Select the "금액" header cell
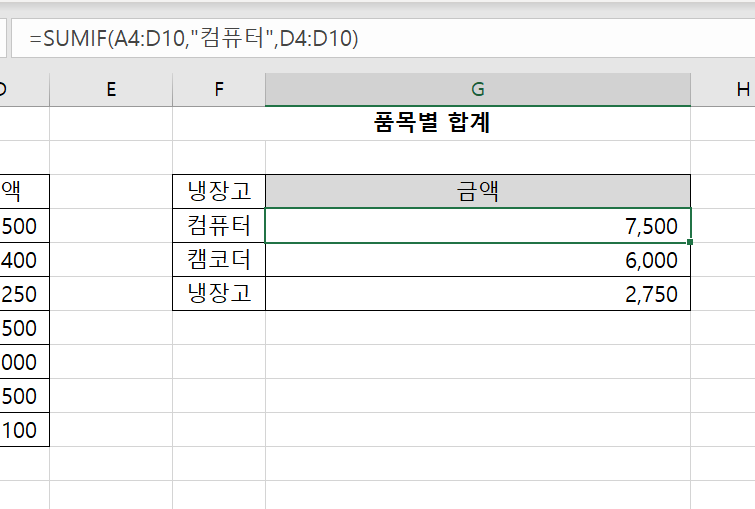The height and width of the screenshot is (509, 755). coord(477,192)
